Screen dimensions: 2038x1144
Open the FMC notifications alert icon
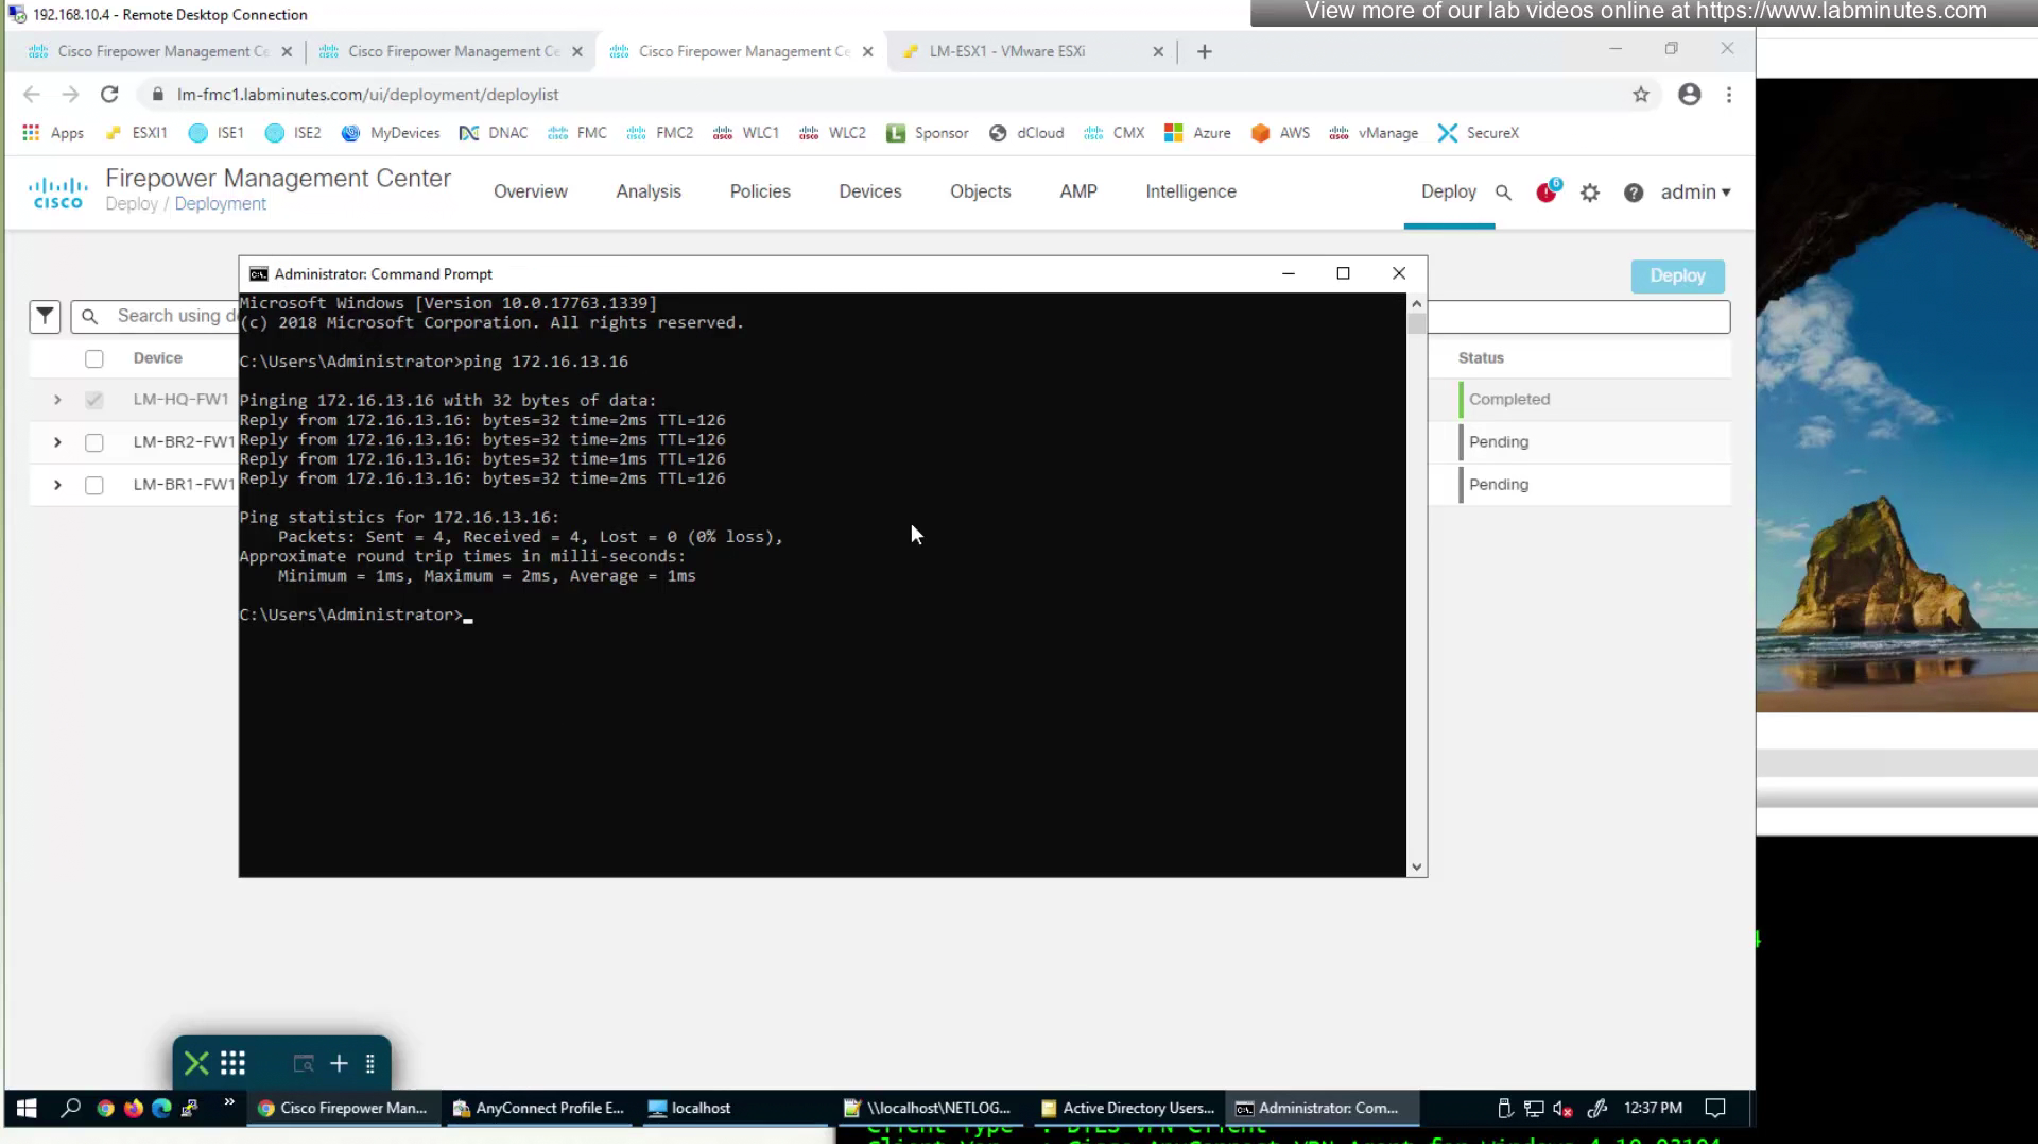point(1546,192)
